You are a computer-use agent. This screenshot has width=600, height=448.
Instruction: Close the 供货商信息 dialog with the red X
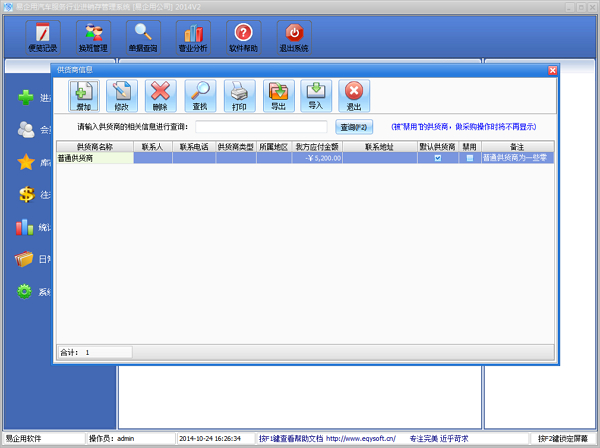click(x=552, y=70)
